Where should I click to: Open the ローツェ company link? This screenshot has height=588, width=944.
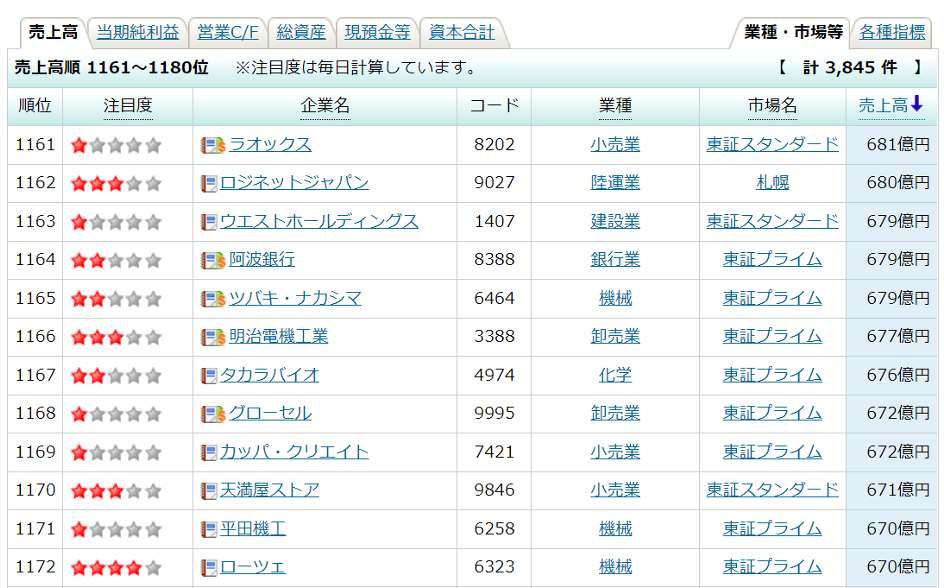[253, 567]
